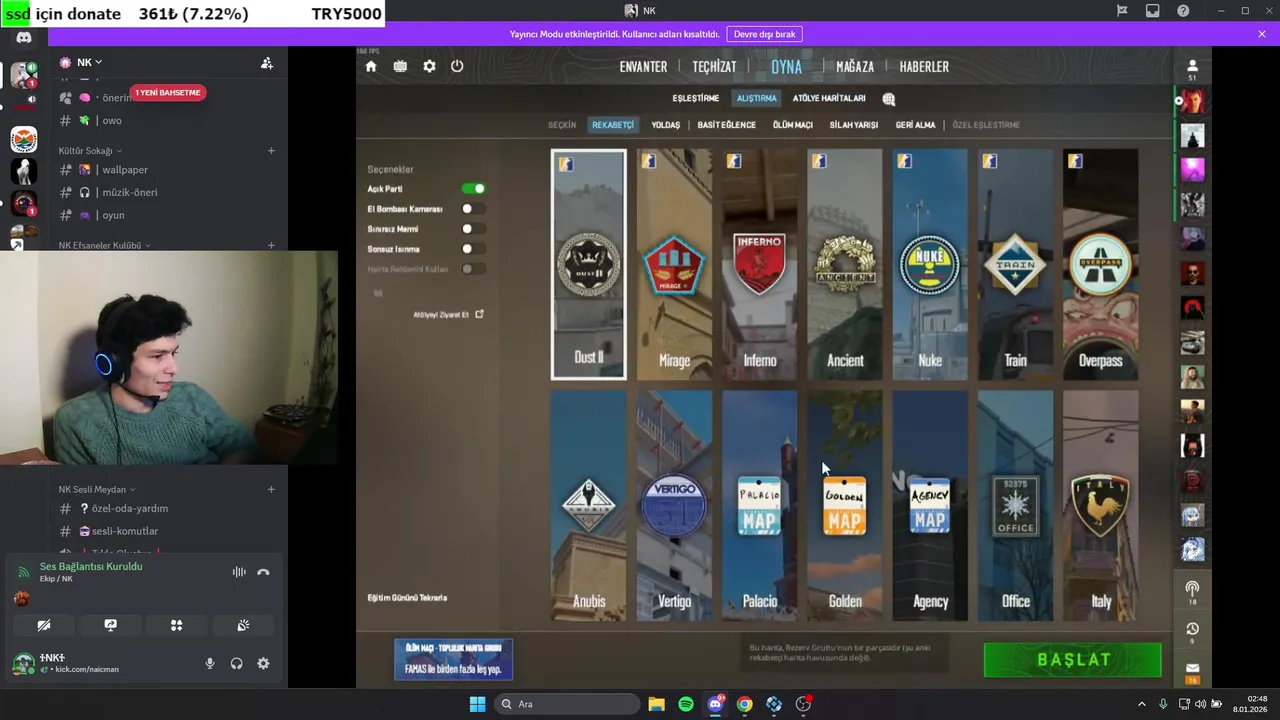Share your screen in Discord
1280x720 pixels.
click(110, 625)
